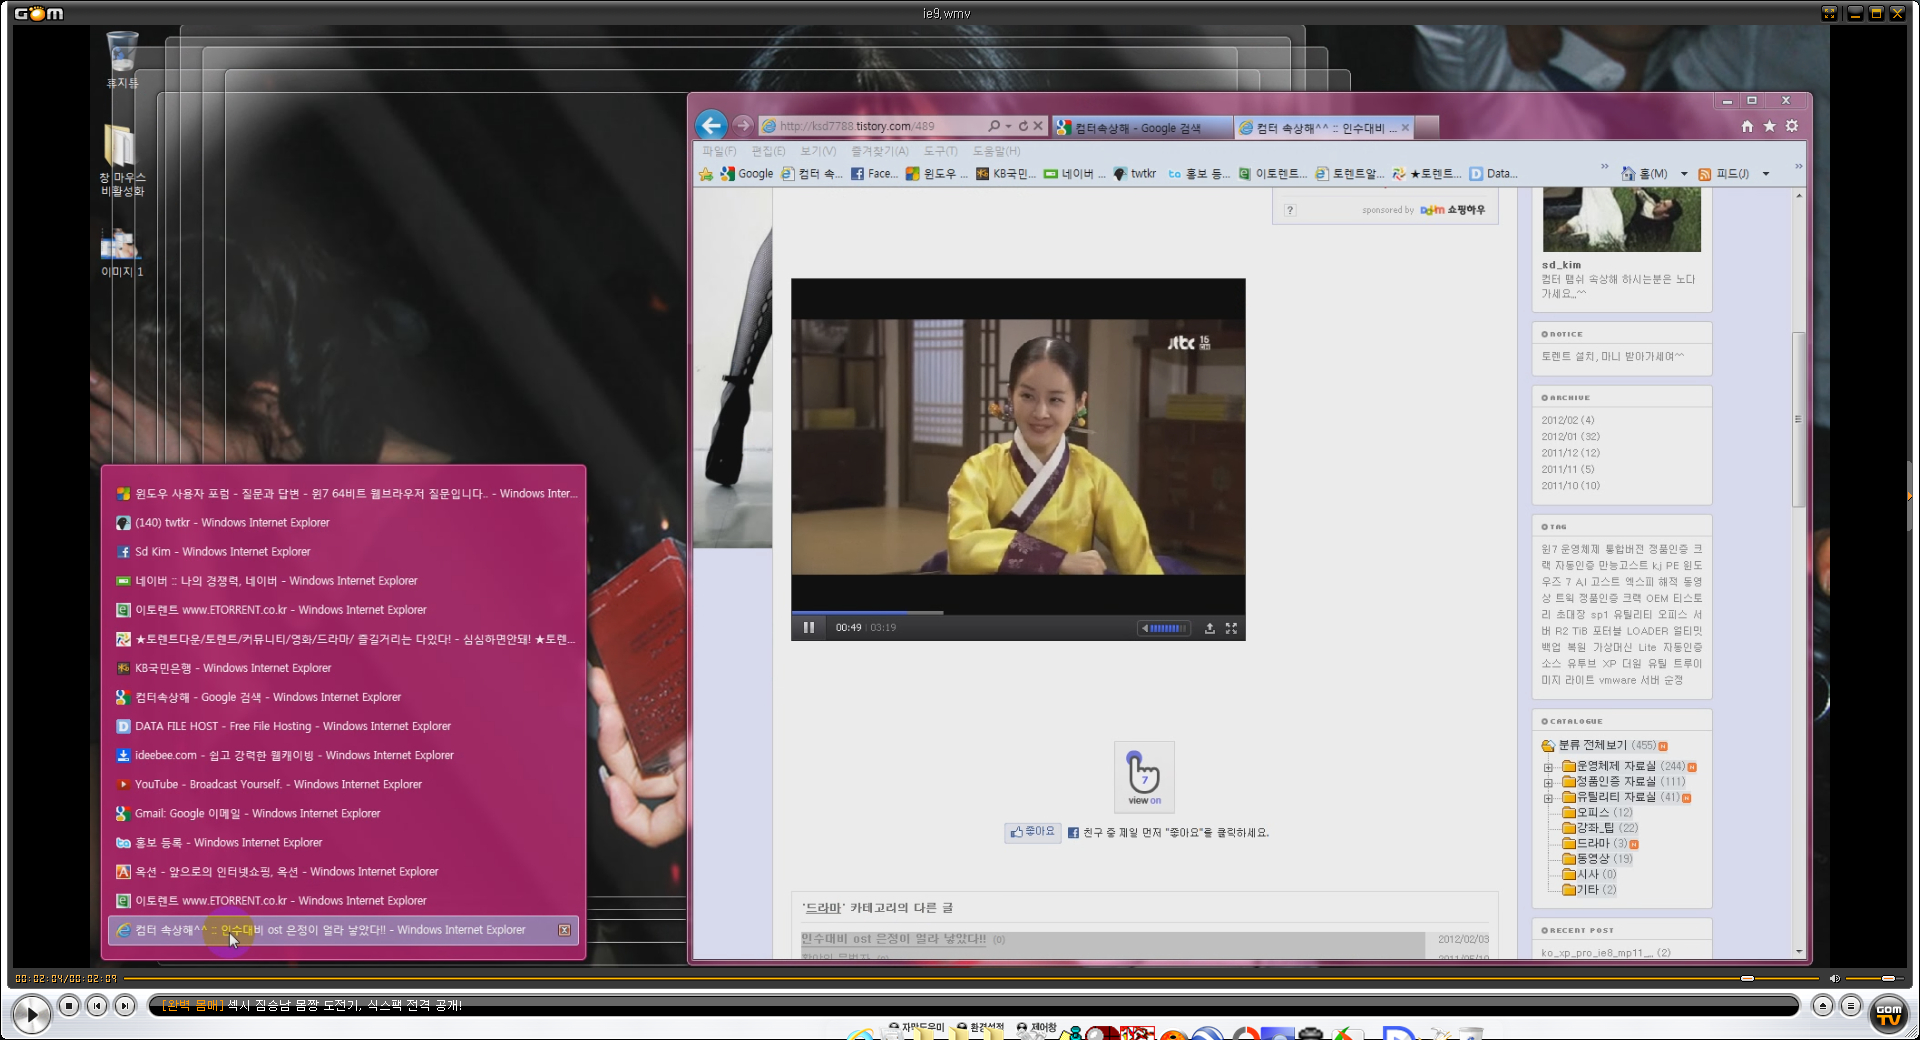Seek on the GOM player progress bar
Screen dimensions: 1920x1040
point(970,978)
